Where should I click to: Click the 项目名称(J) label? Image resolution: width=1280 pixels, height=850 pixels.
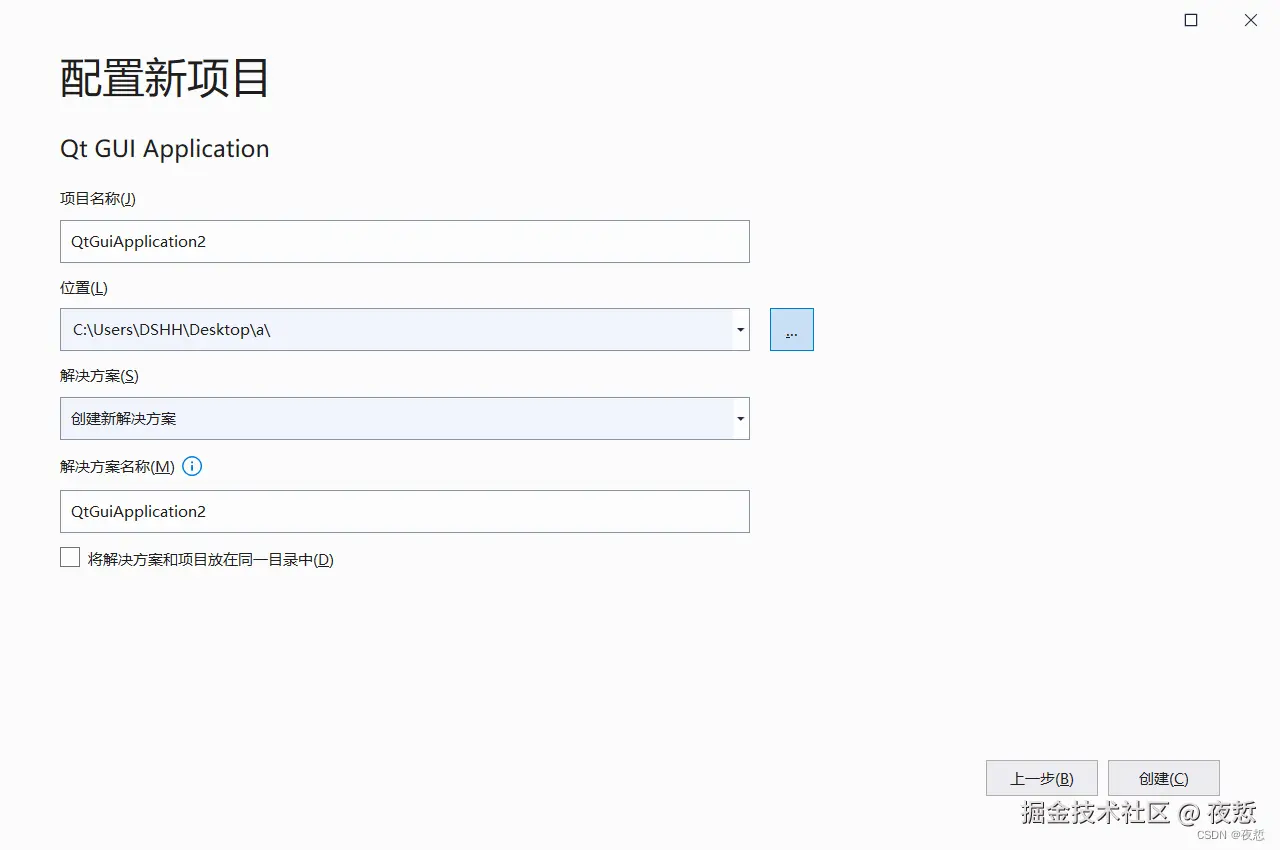pyautogui.click(x=98, y=198)
